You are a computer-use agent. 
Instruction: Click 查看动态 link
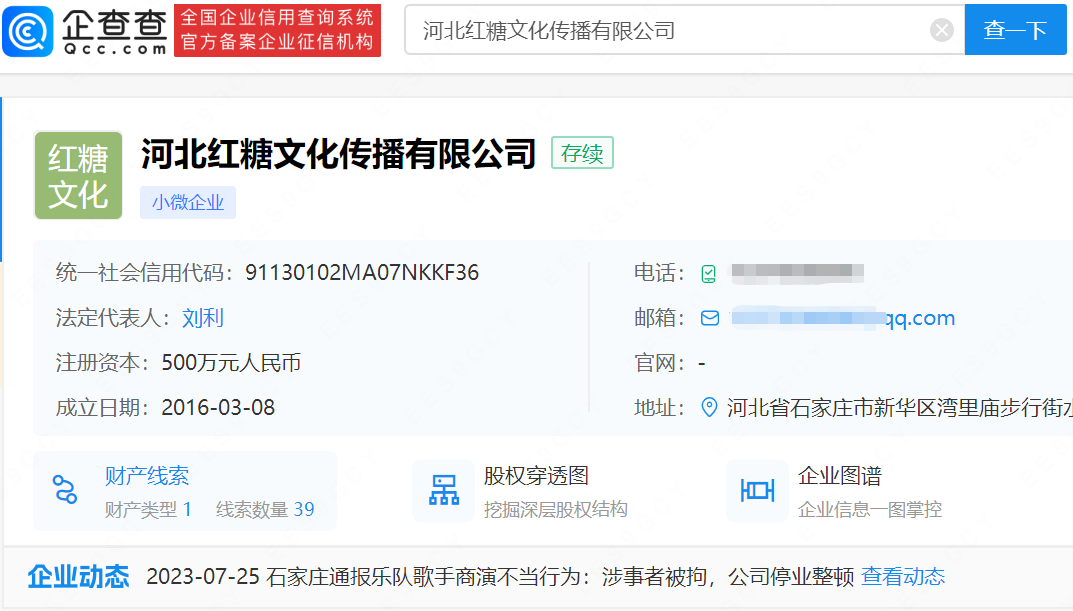[x=903, y=577]
